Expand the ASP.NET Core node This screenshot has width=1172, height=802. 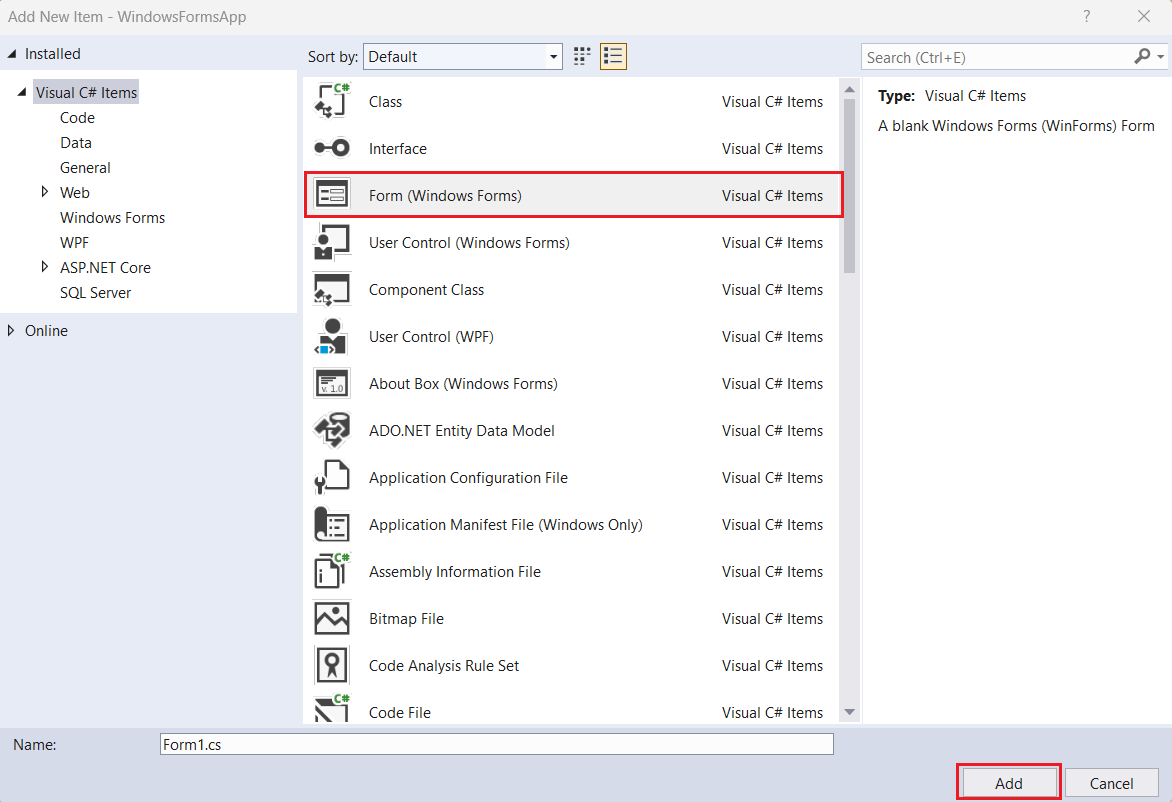coord(45,267)
